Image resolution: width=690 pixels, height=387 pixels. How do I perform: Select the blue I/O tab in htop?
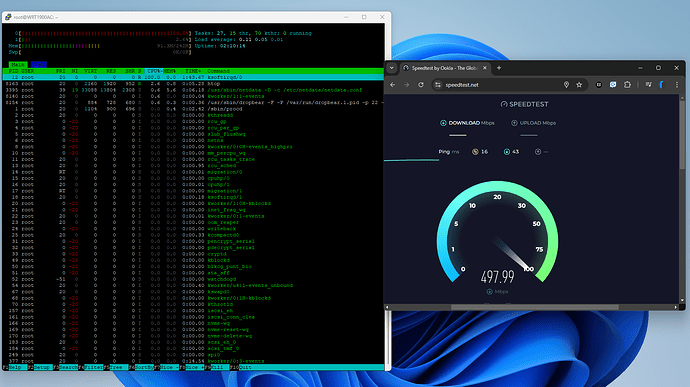click(x=39, y=65)
